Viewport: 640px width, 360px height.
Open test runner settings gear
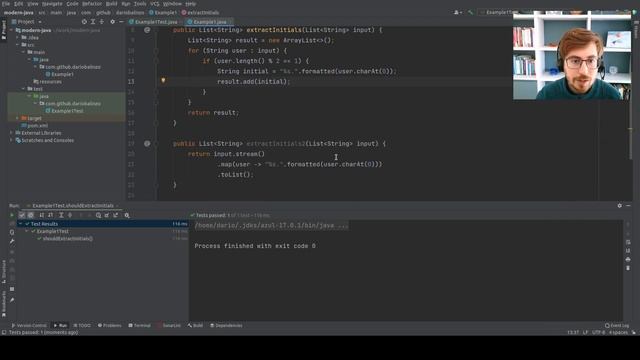click(127, 215)
